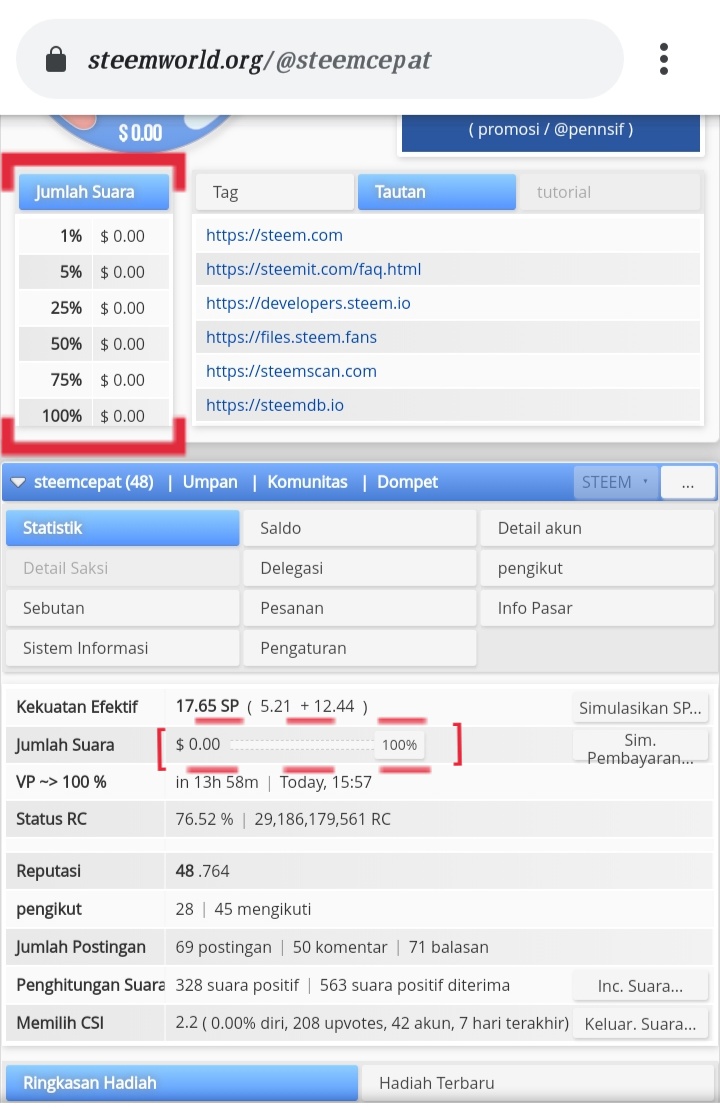Open the Ringkasan Hadiah tab
The height and width of the screenshot is (1112, 720).
pos(181,1083)
